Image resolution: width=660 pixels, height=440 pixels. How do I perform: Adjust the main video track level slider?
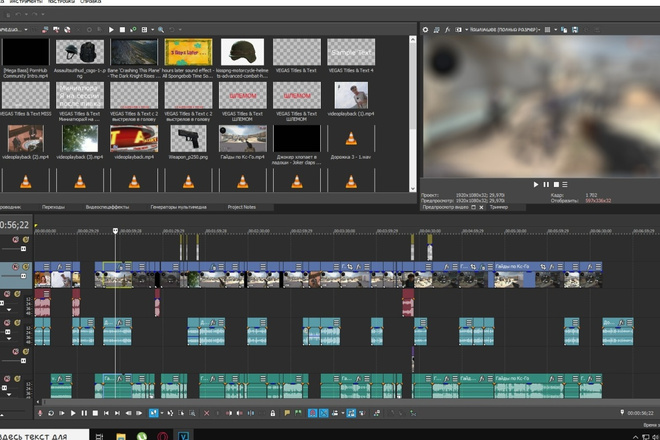click(x=13, y=276)
